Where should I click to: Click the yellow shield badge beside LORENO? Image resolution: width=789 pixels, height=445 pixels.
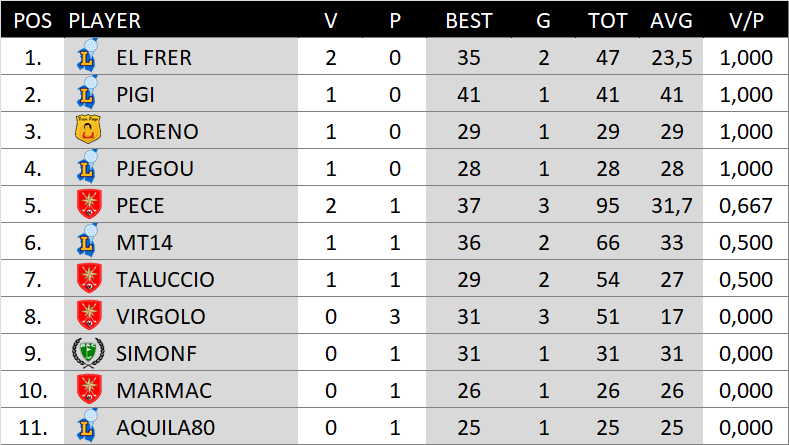click(88, 131)
